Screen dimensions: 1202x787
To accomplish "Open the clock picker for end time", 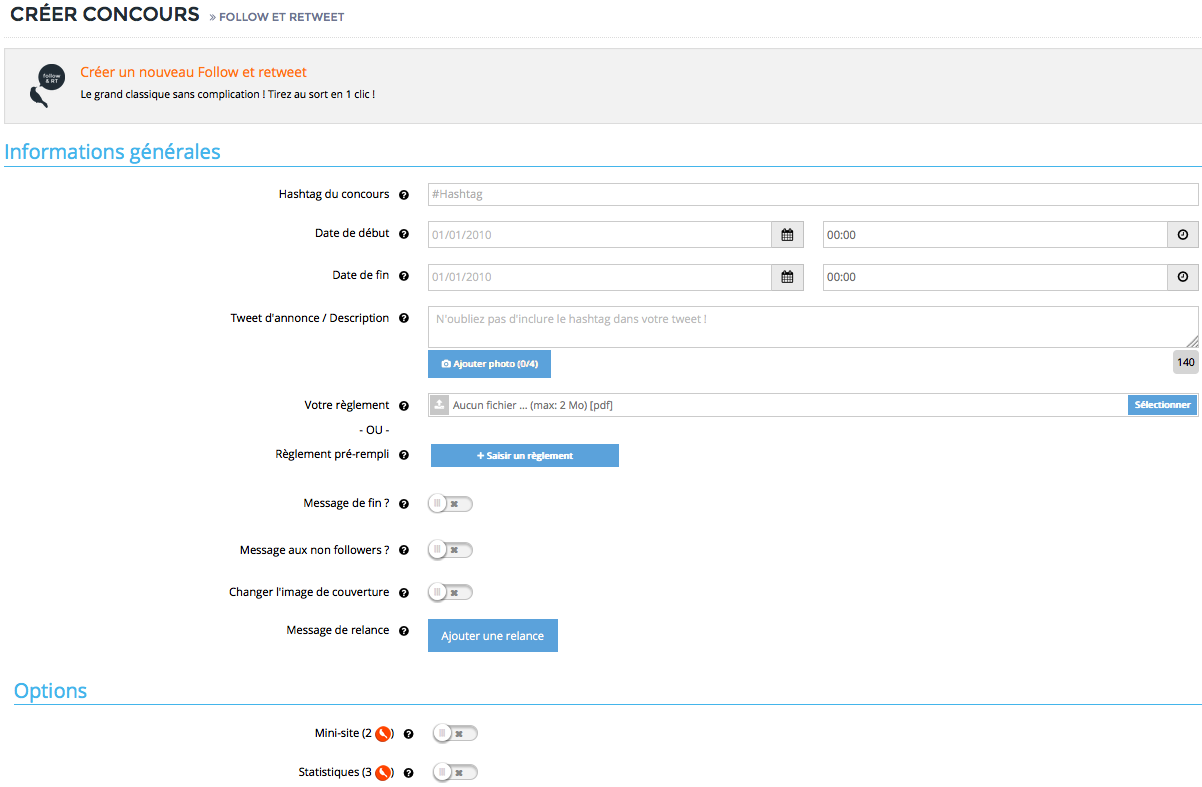I will (x=1182, y=277).
